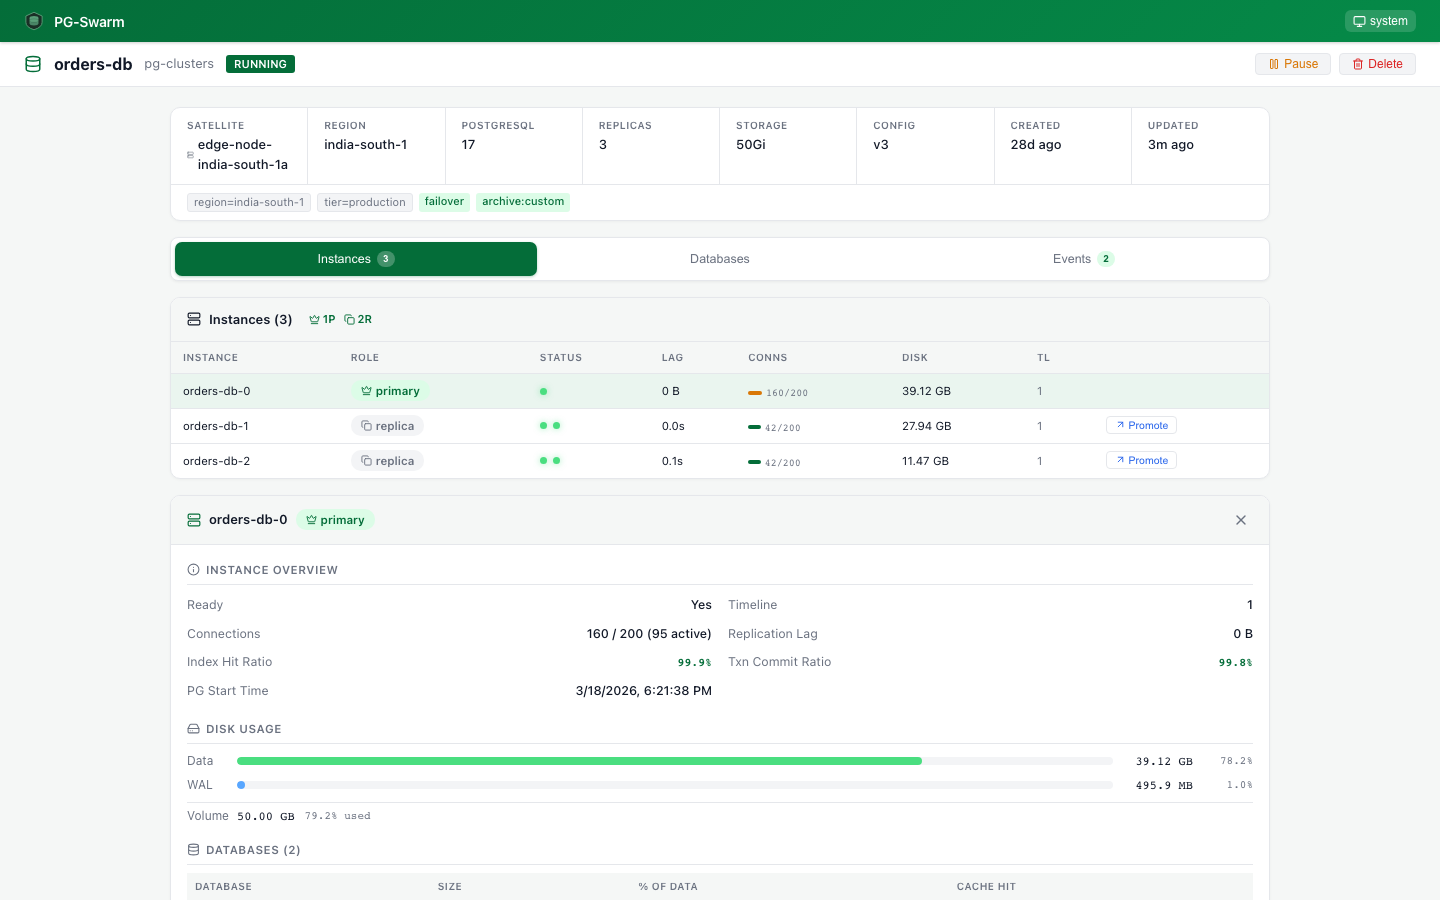Viewport: 1440px width, 900px height.
Task: Click the Events count badge 2
Action: click(1106, 259)
